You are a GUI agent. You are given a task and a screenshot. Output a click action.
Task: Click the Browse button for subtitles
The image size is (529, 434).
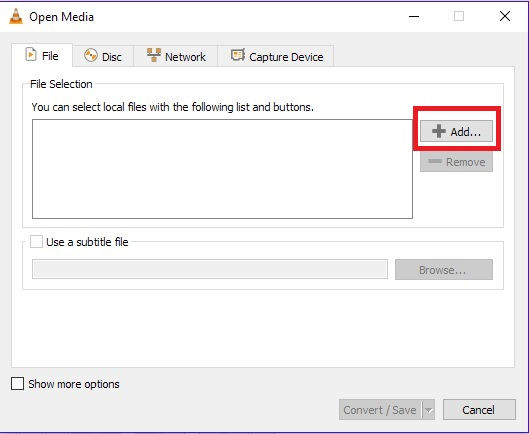(x=444, y=270)
